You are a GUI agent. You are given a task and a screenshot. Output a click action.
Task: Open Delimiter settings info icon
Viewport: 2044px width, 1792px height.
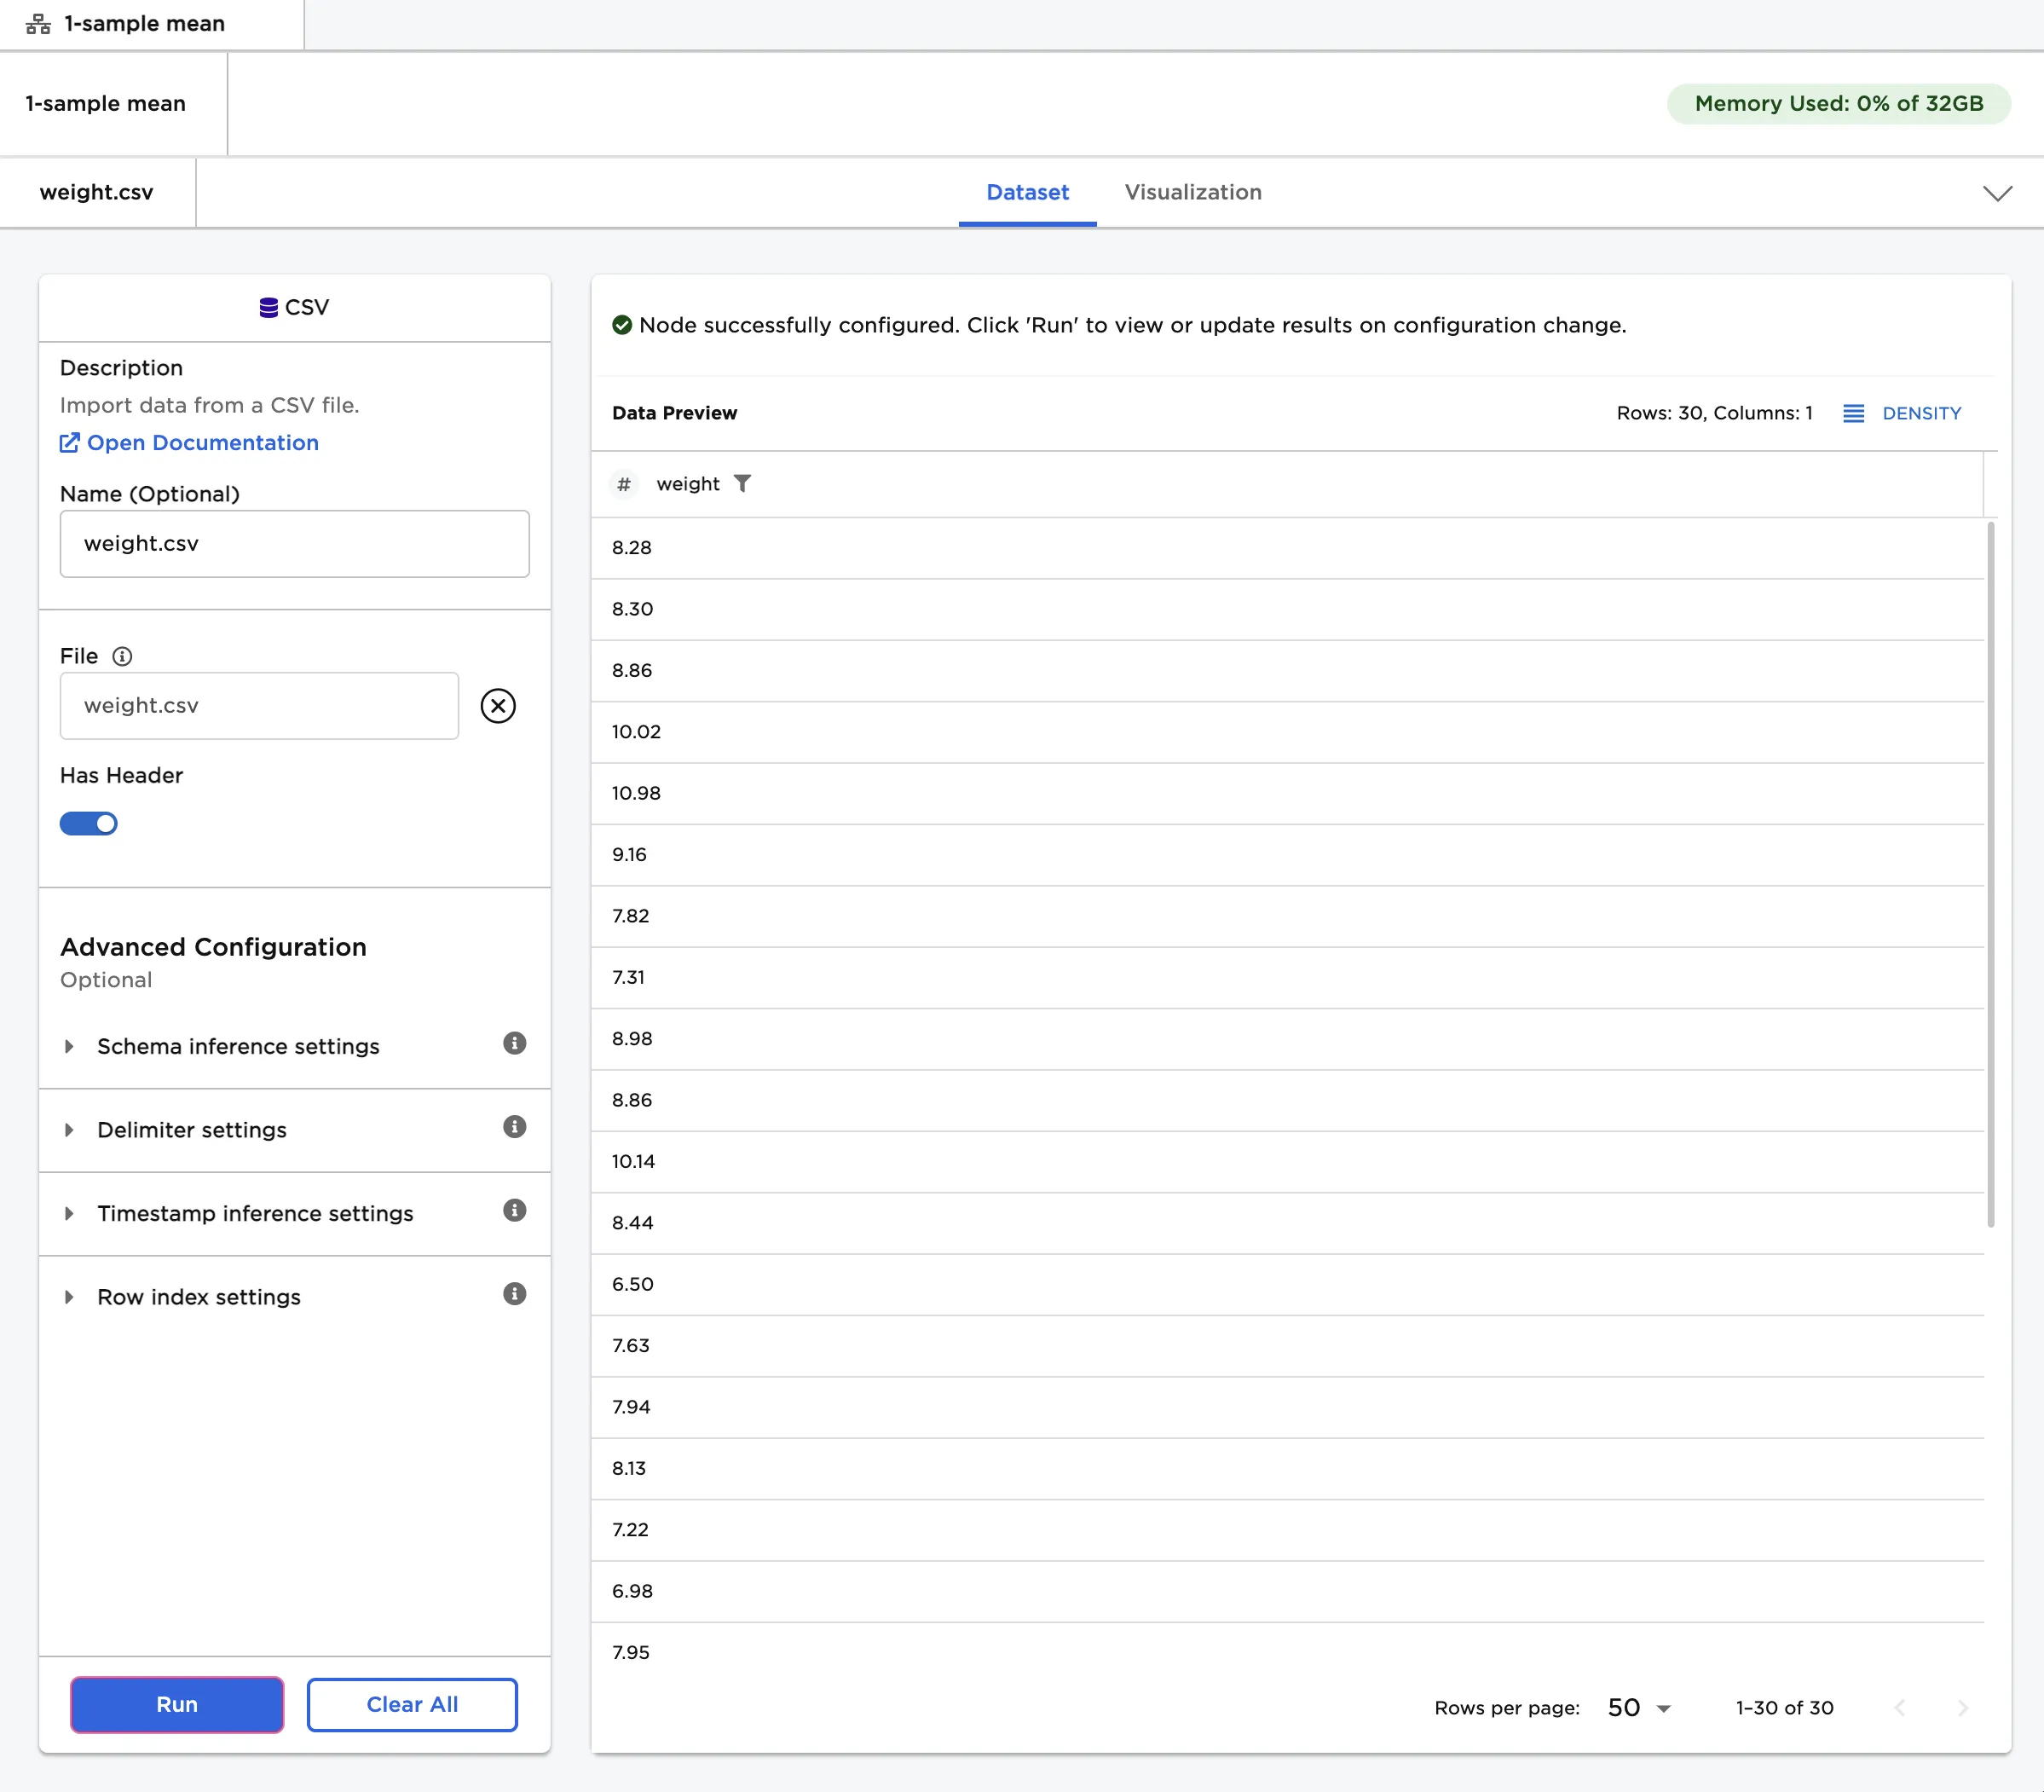(514, 1128)
